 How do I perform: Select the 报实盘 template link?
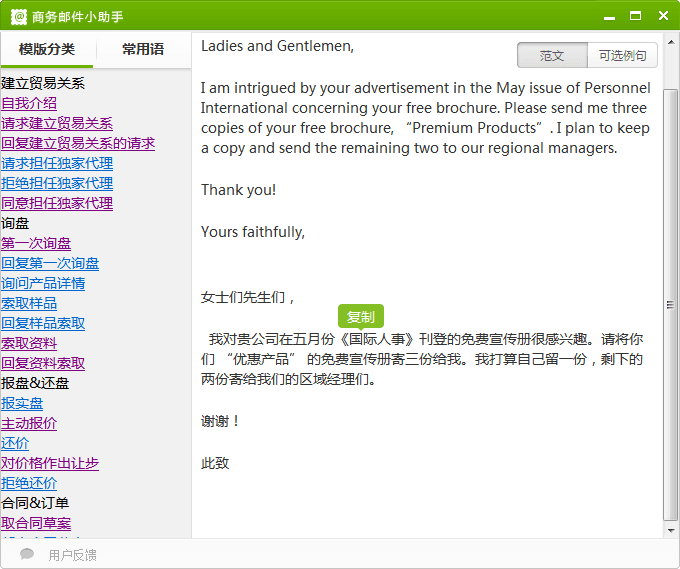[x=22, y=403]
